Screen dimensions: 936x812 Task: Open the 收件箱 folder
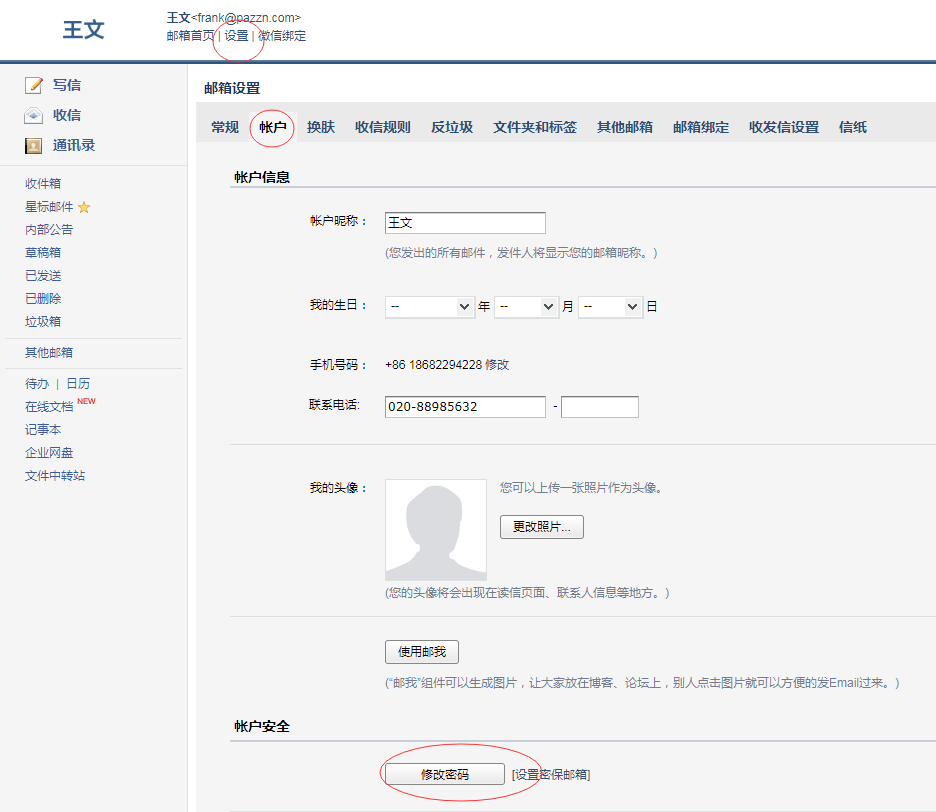pyautogui.click(x=43, y=184)
